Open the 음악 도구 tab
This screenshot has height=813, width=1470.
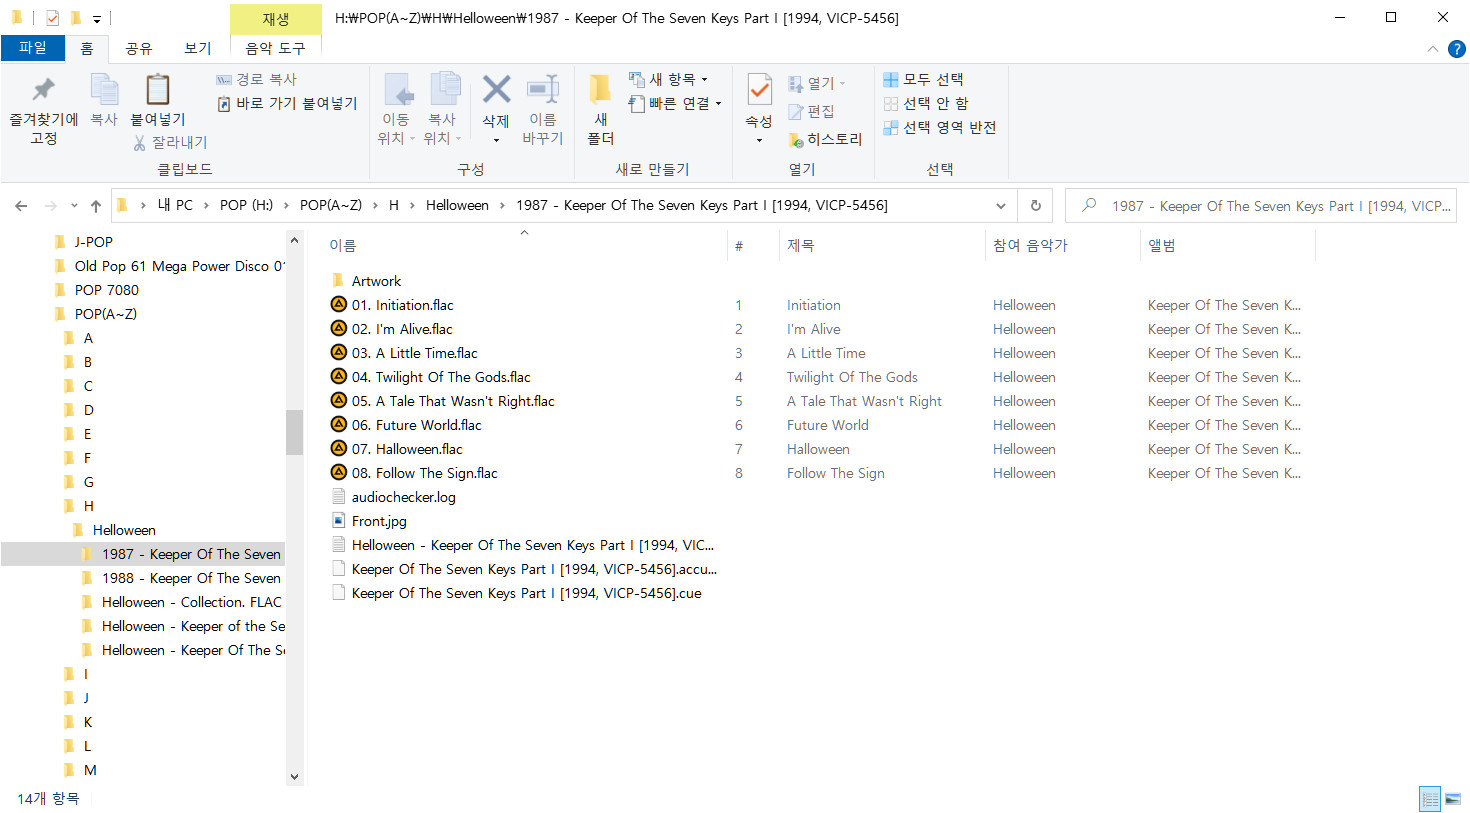point(275,48)
